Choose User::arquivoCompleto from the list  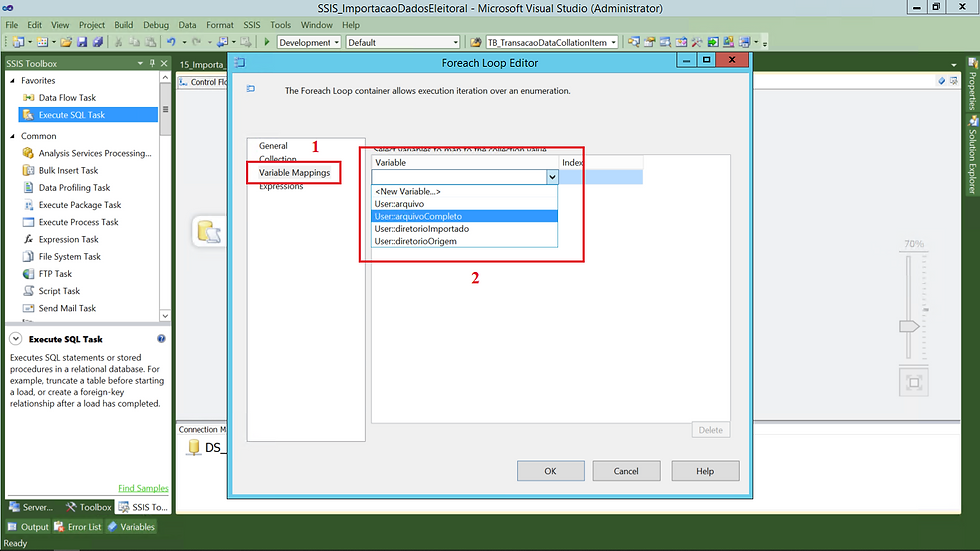464,216
